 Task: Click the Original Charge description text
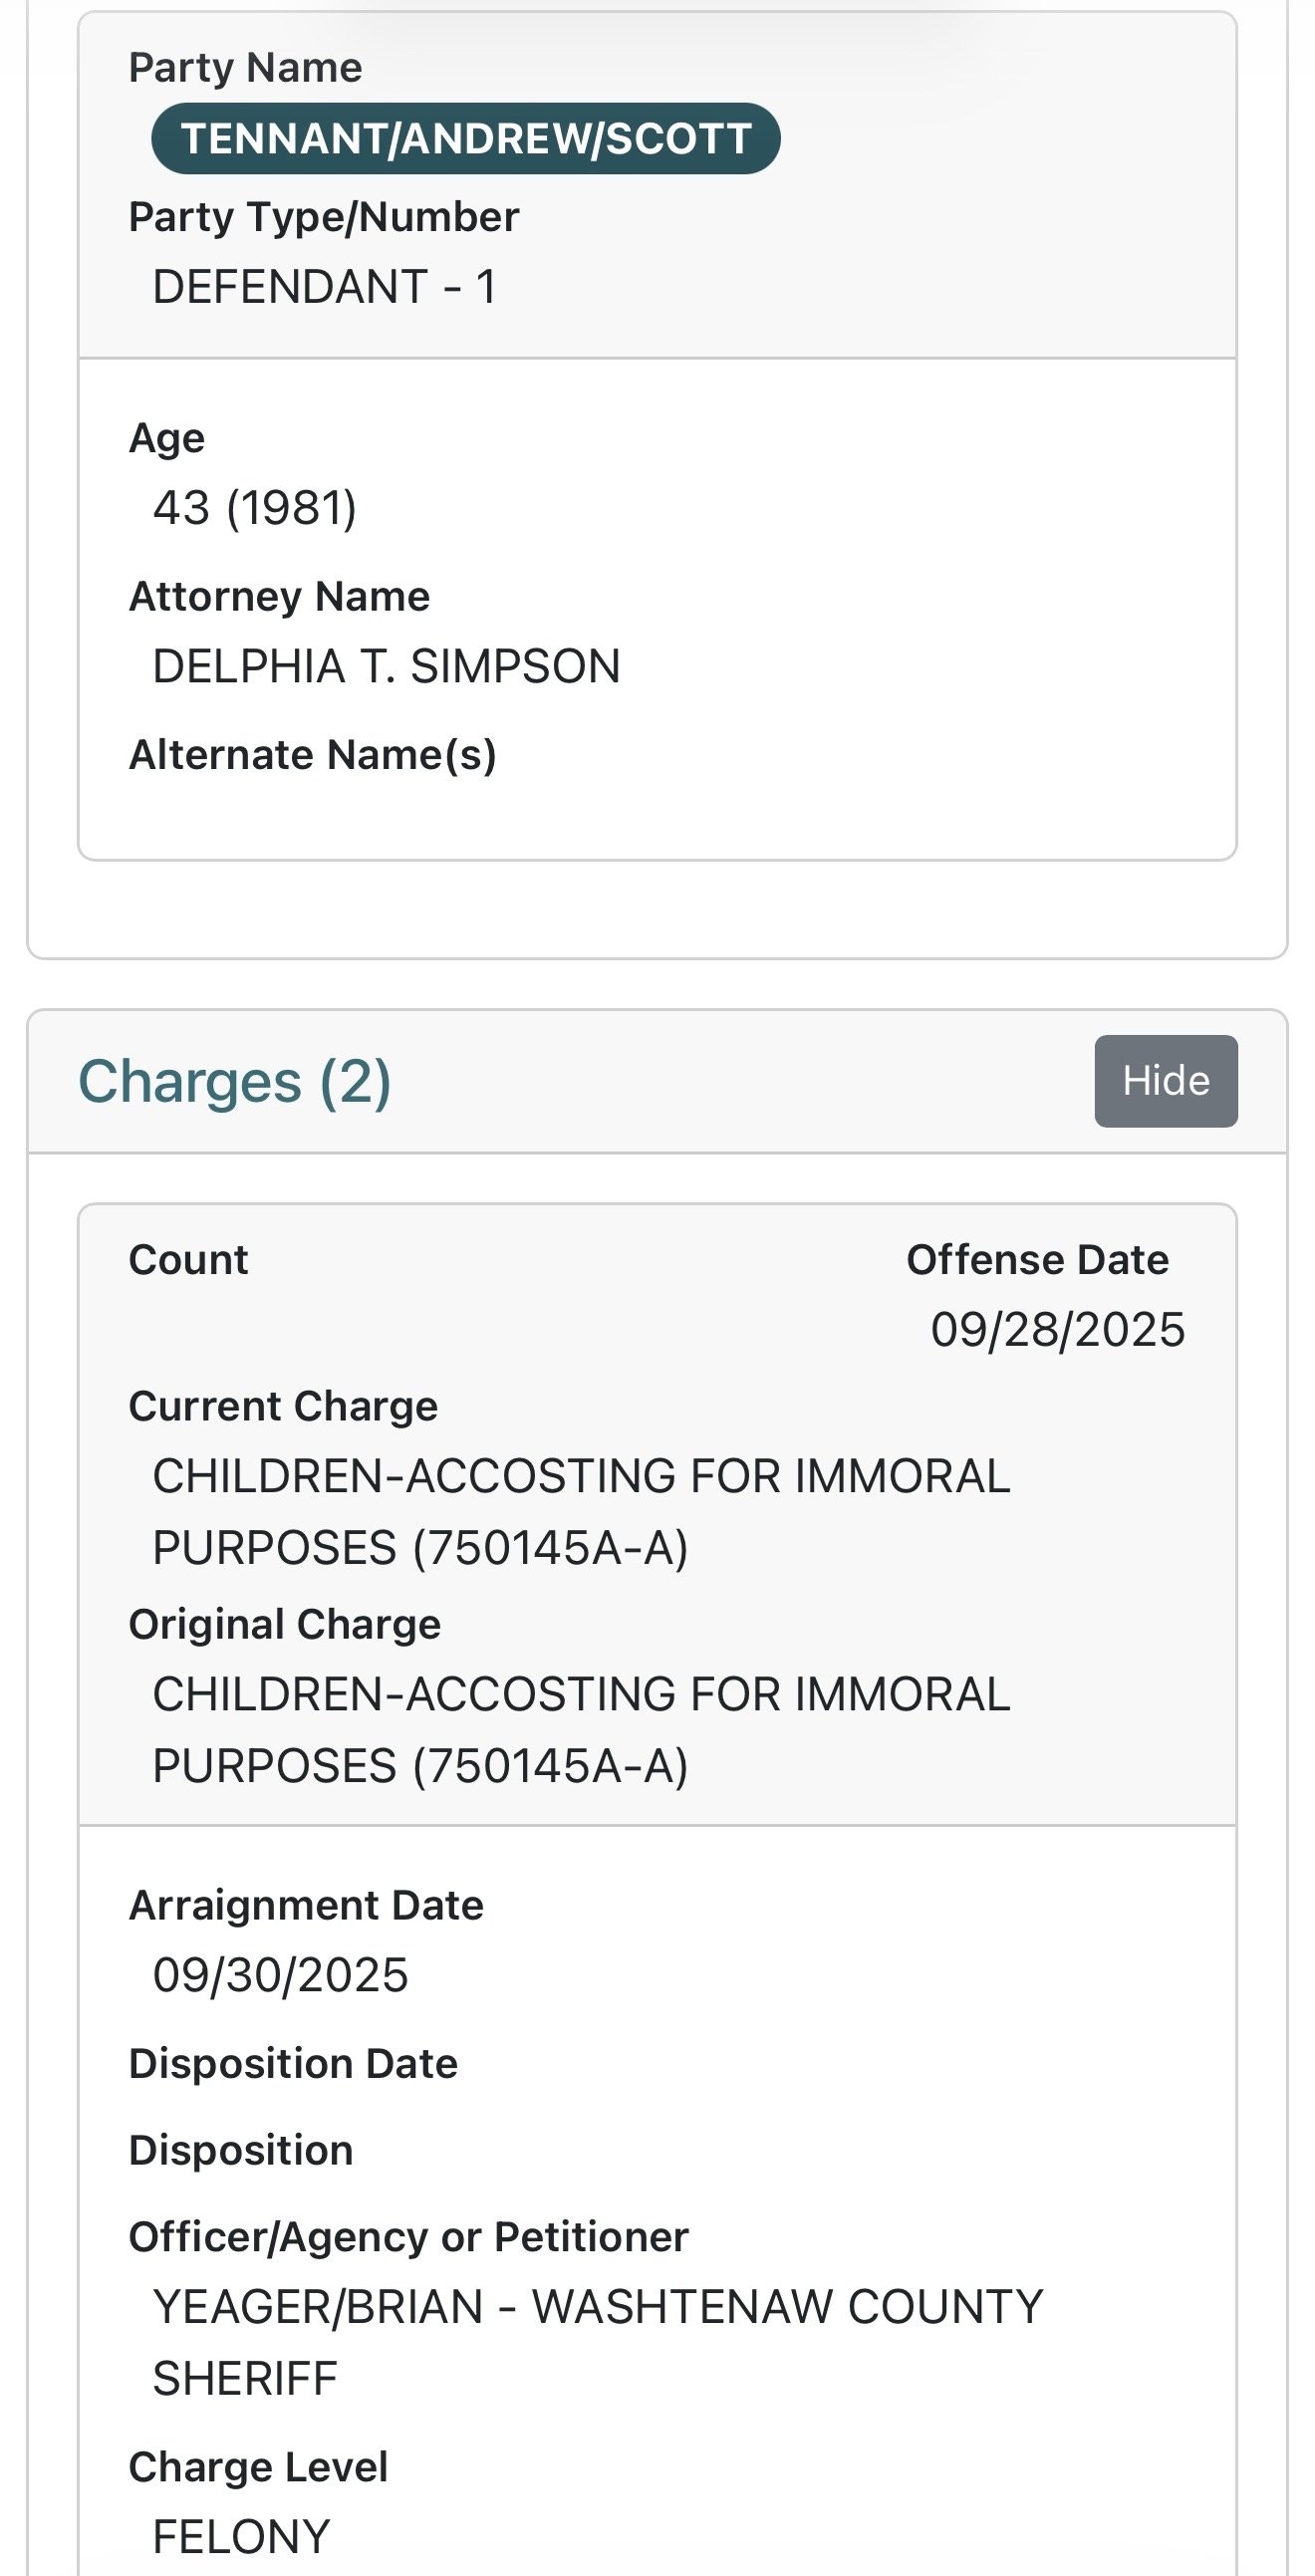pyautogui.click(x=580, y=1730)
